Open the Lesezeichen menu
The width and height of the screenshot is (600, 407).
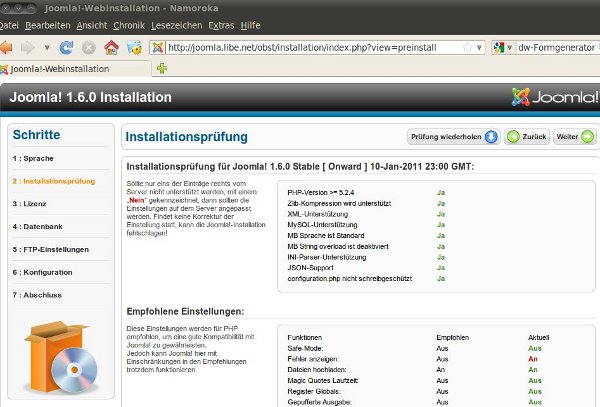[176, 25]
